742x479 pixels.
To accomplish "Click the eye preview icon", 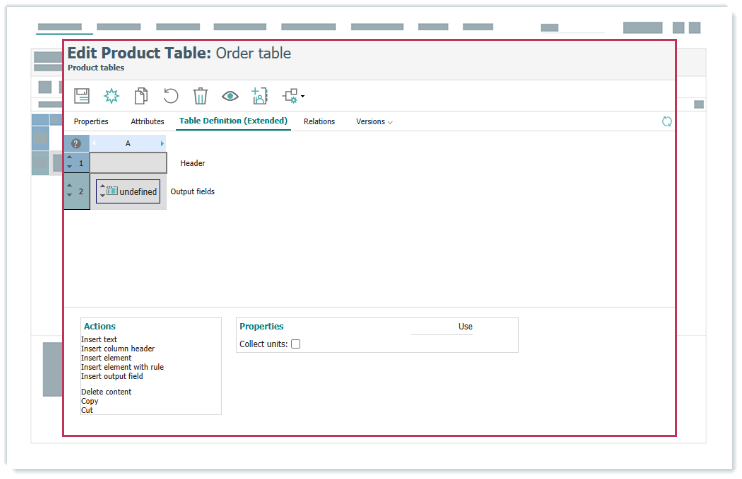I will point(230,96).
